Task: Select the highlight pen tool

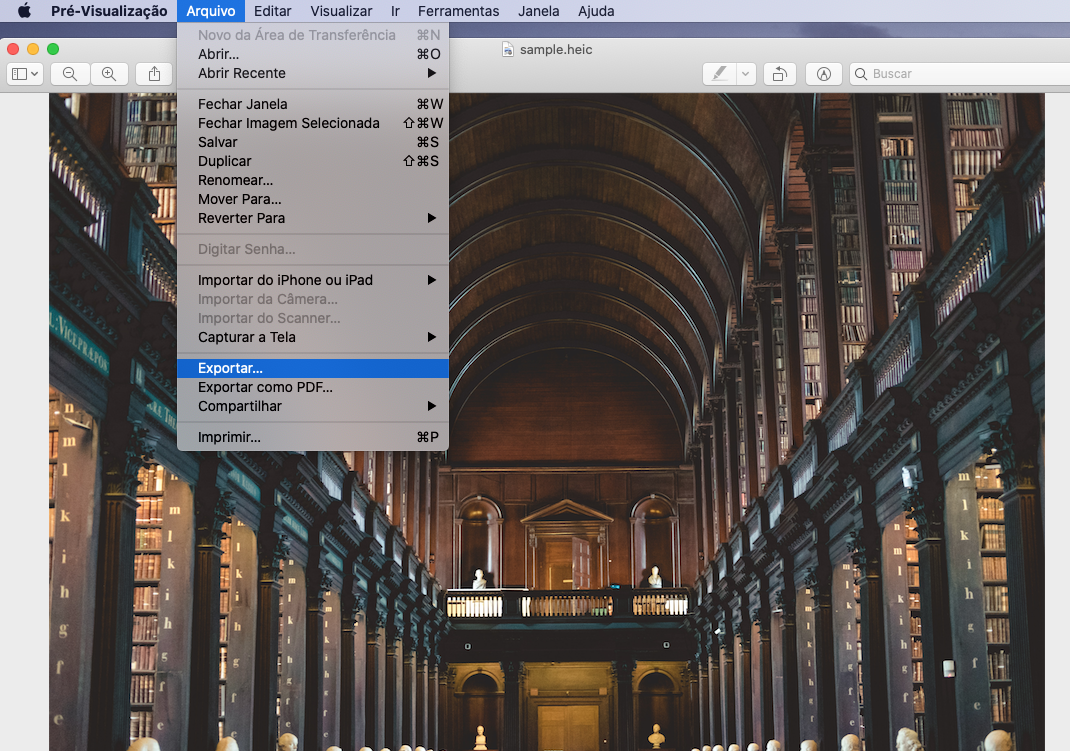Action: tap(718, 74)
